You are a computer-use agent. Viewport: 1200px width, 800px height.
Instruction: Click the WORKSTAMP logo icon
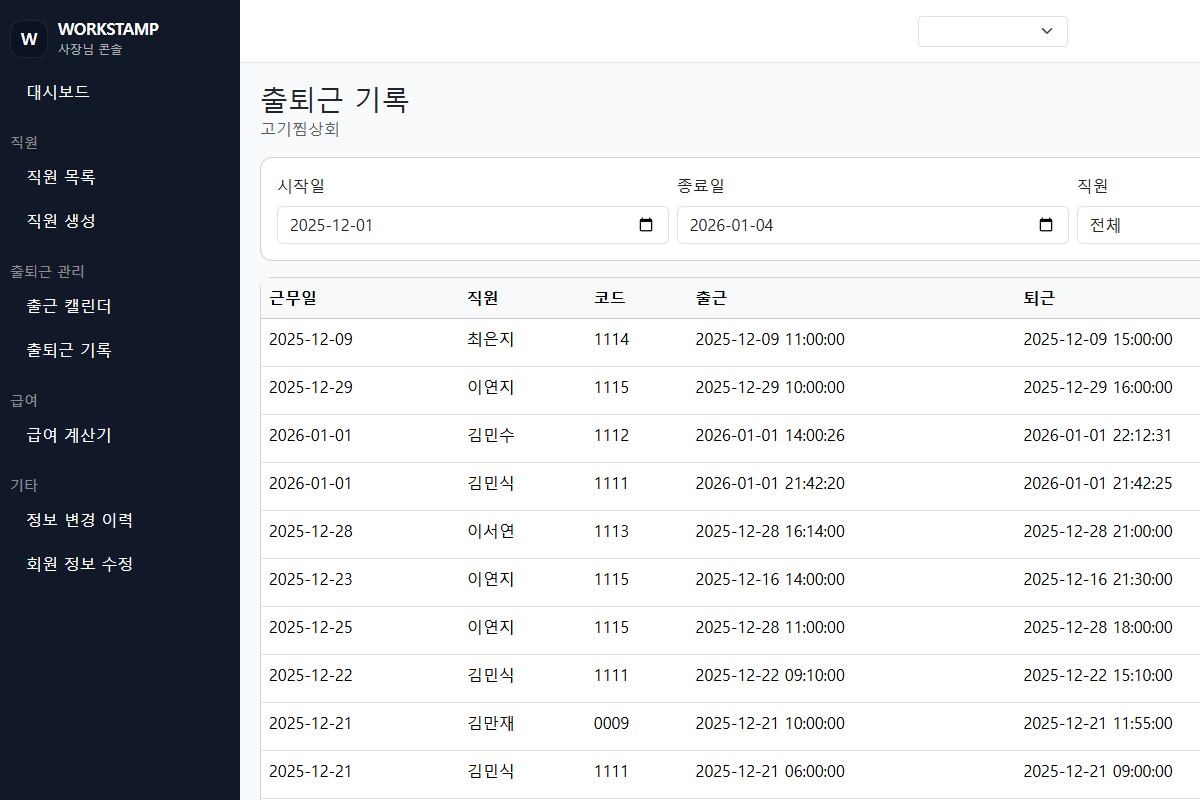click(x=29, y=39)
